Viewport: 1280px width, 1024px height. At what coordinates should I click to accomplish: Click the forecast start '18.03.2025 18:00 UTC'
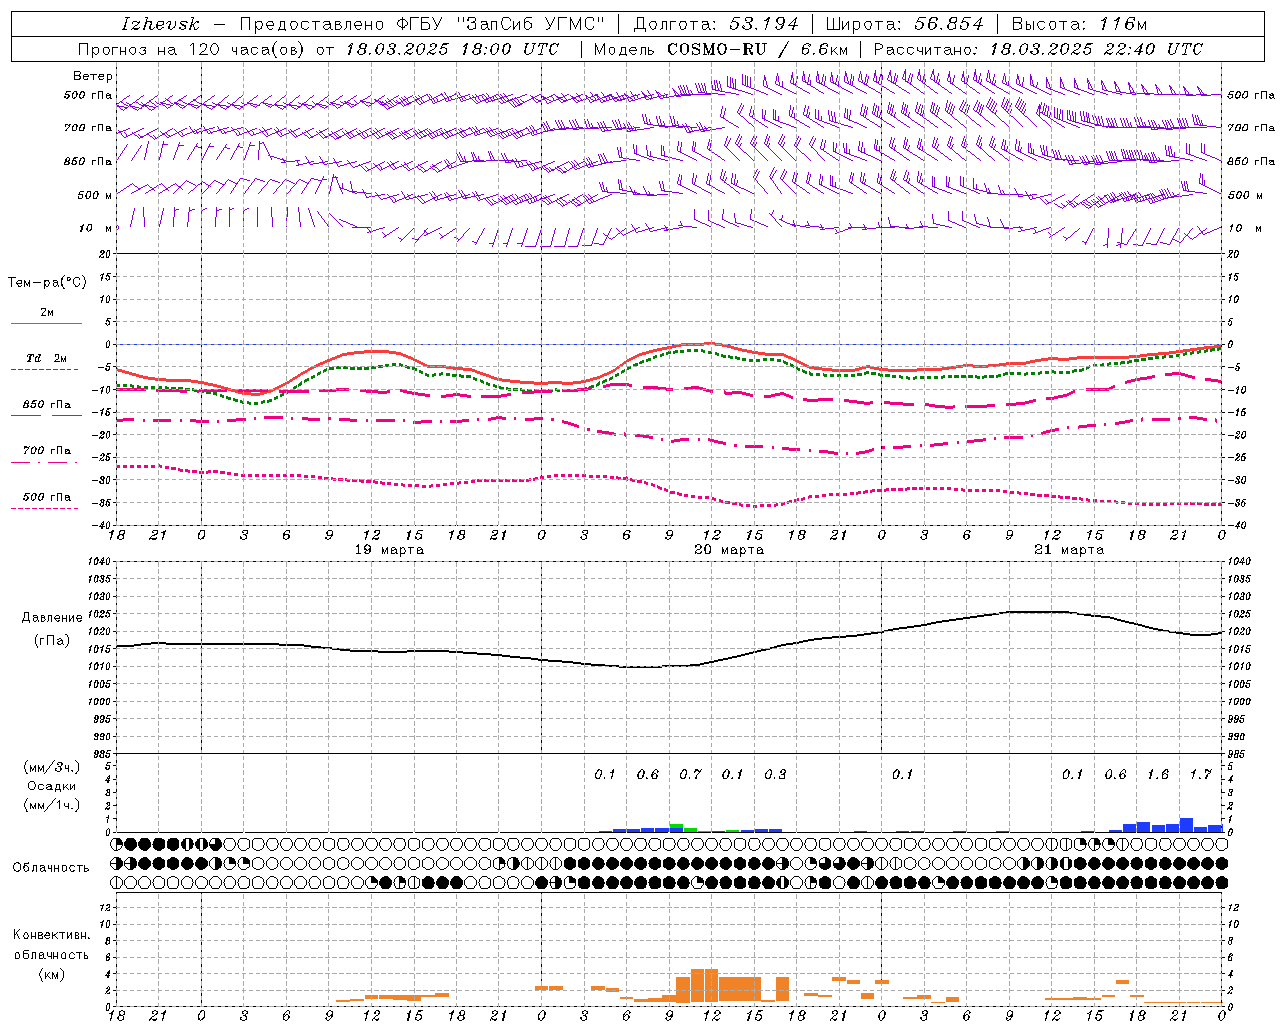click(x=452, y=49)
